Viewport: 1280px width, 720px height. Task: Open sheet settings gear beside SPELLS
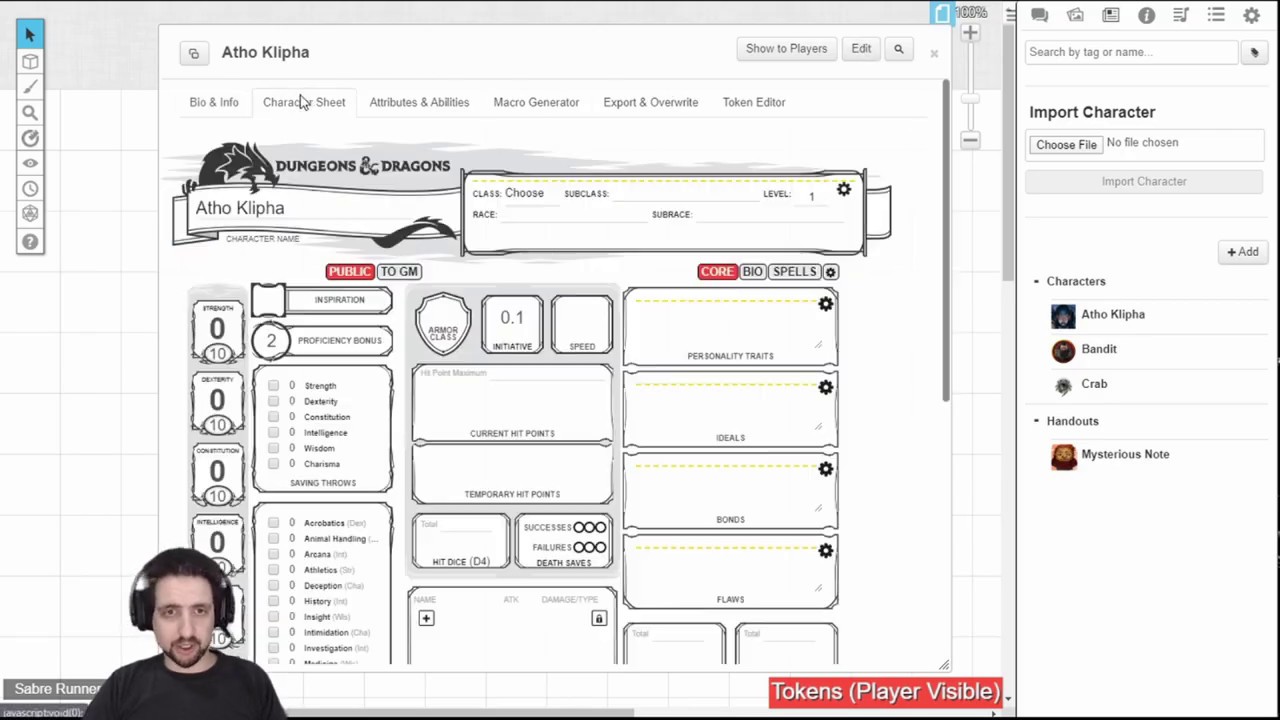pyautogui.click(x=830, y=272)
